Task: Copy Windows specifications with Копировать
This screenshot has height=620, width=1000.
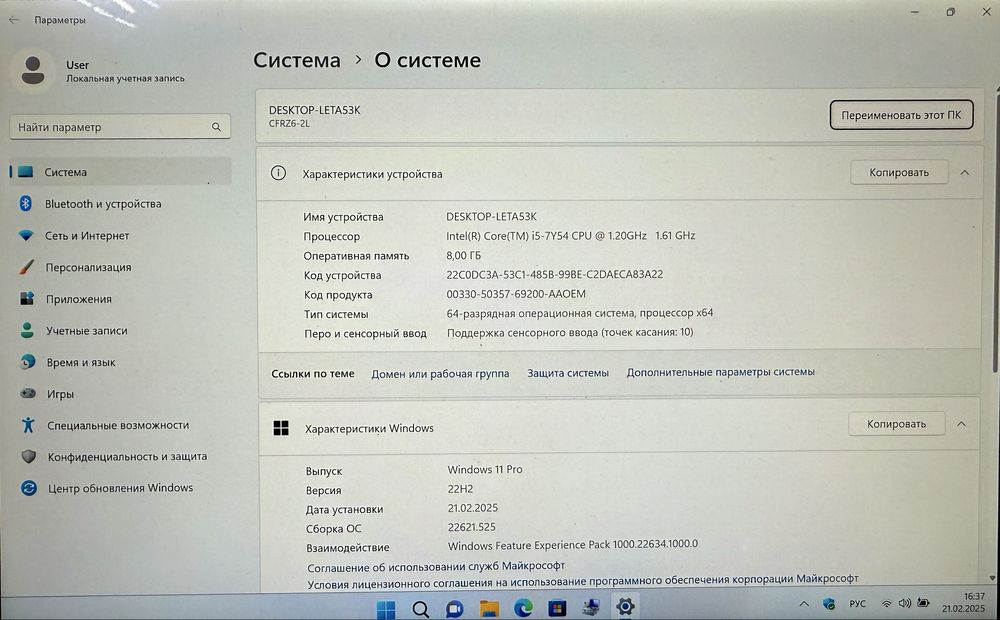Action: click(x=896, y=424)
